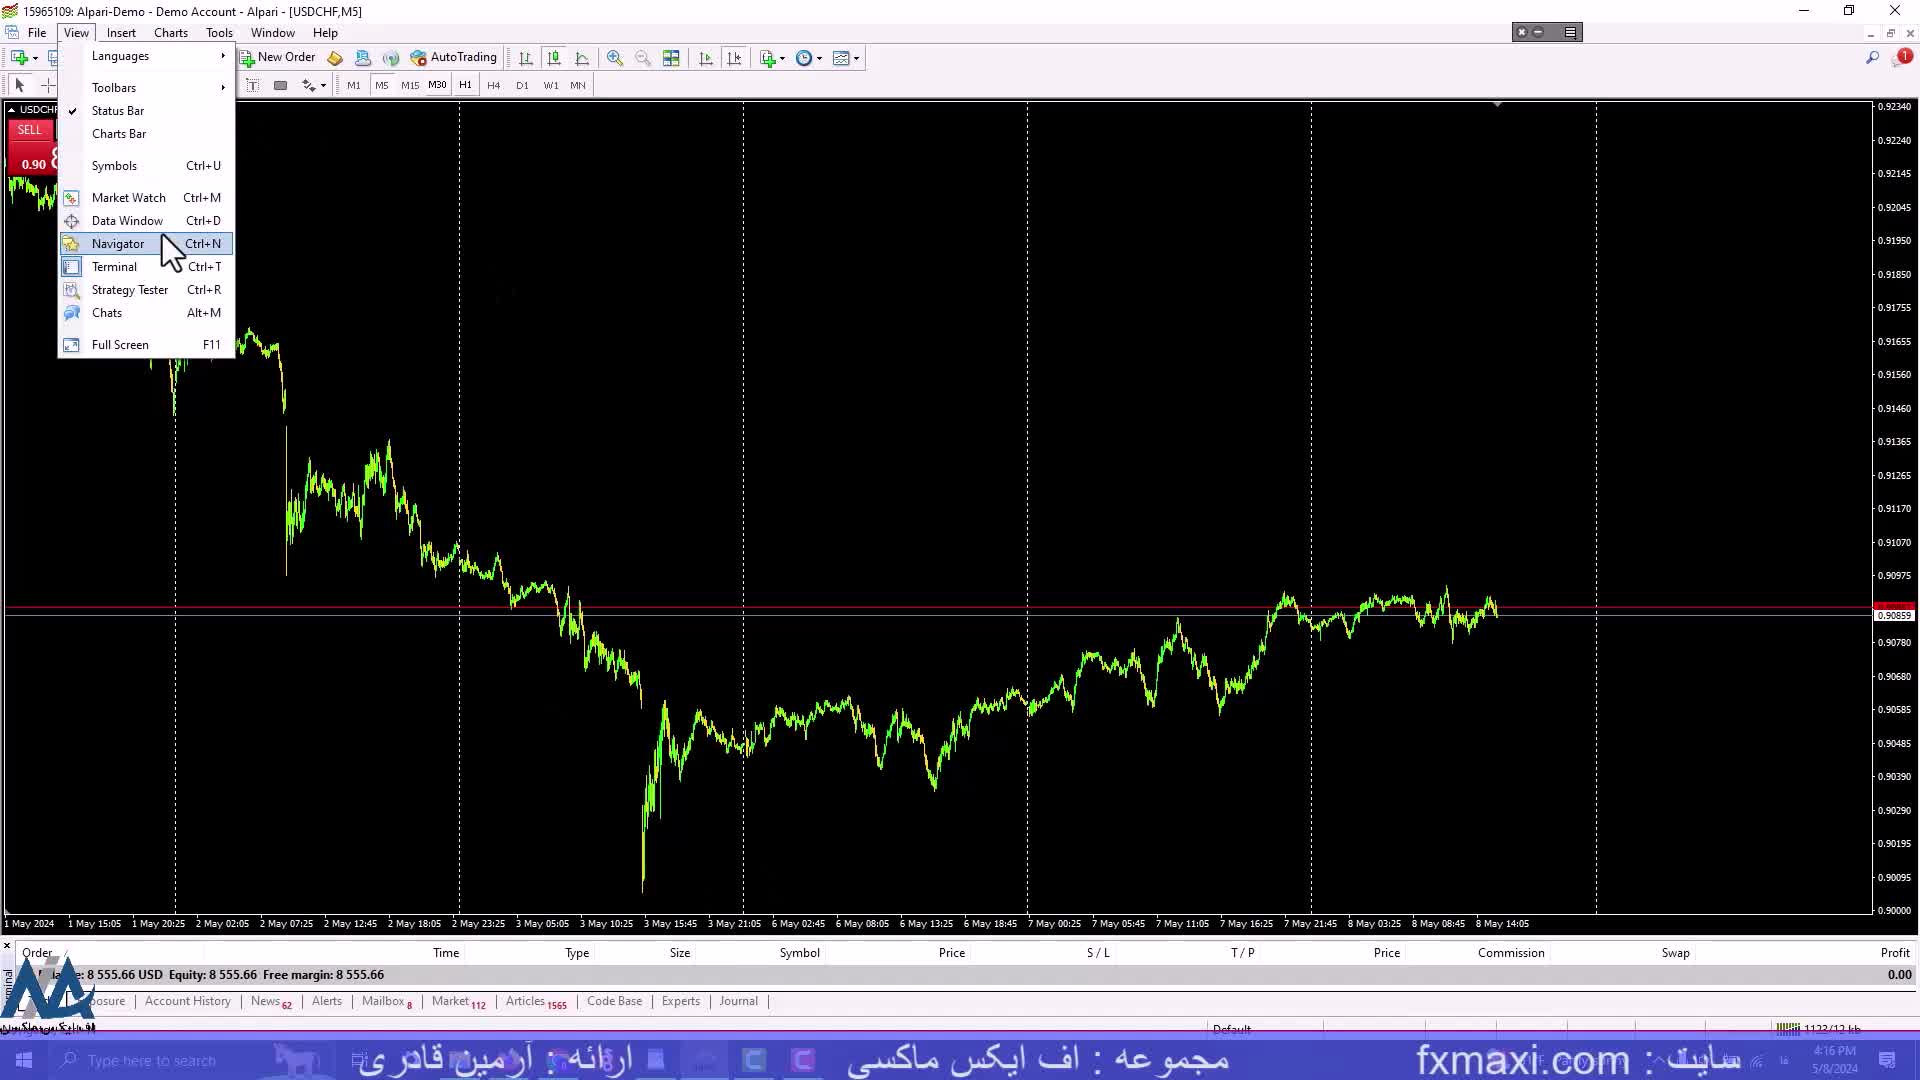The height and width of the screenshot is (1080, 1920).
Task: Enable the chart Auto Scroll icon
Action: pyautogui.click(x=706, y=58)
